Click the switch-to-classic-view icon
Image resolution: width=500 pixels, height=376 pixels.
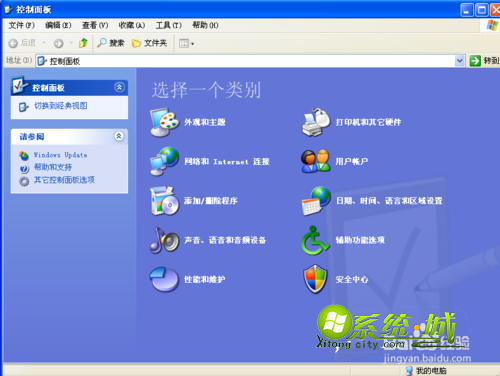point(23,107)
